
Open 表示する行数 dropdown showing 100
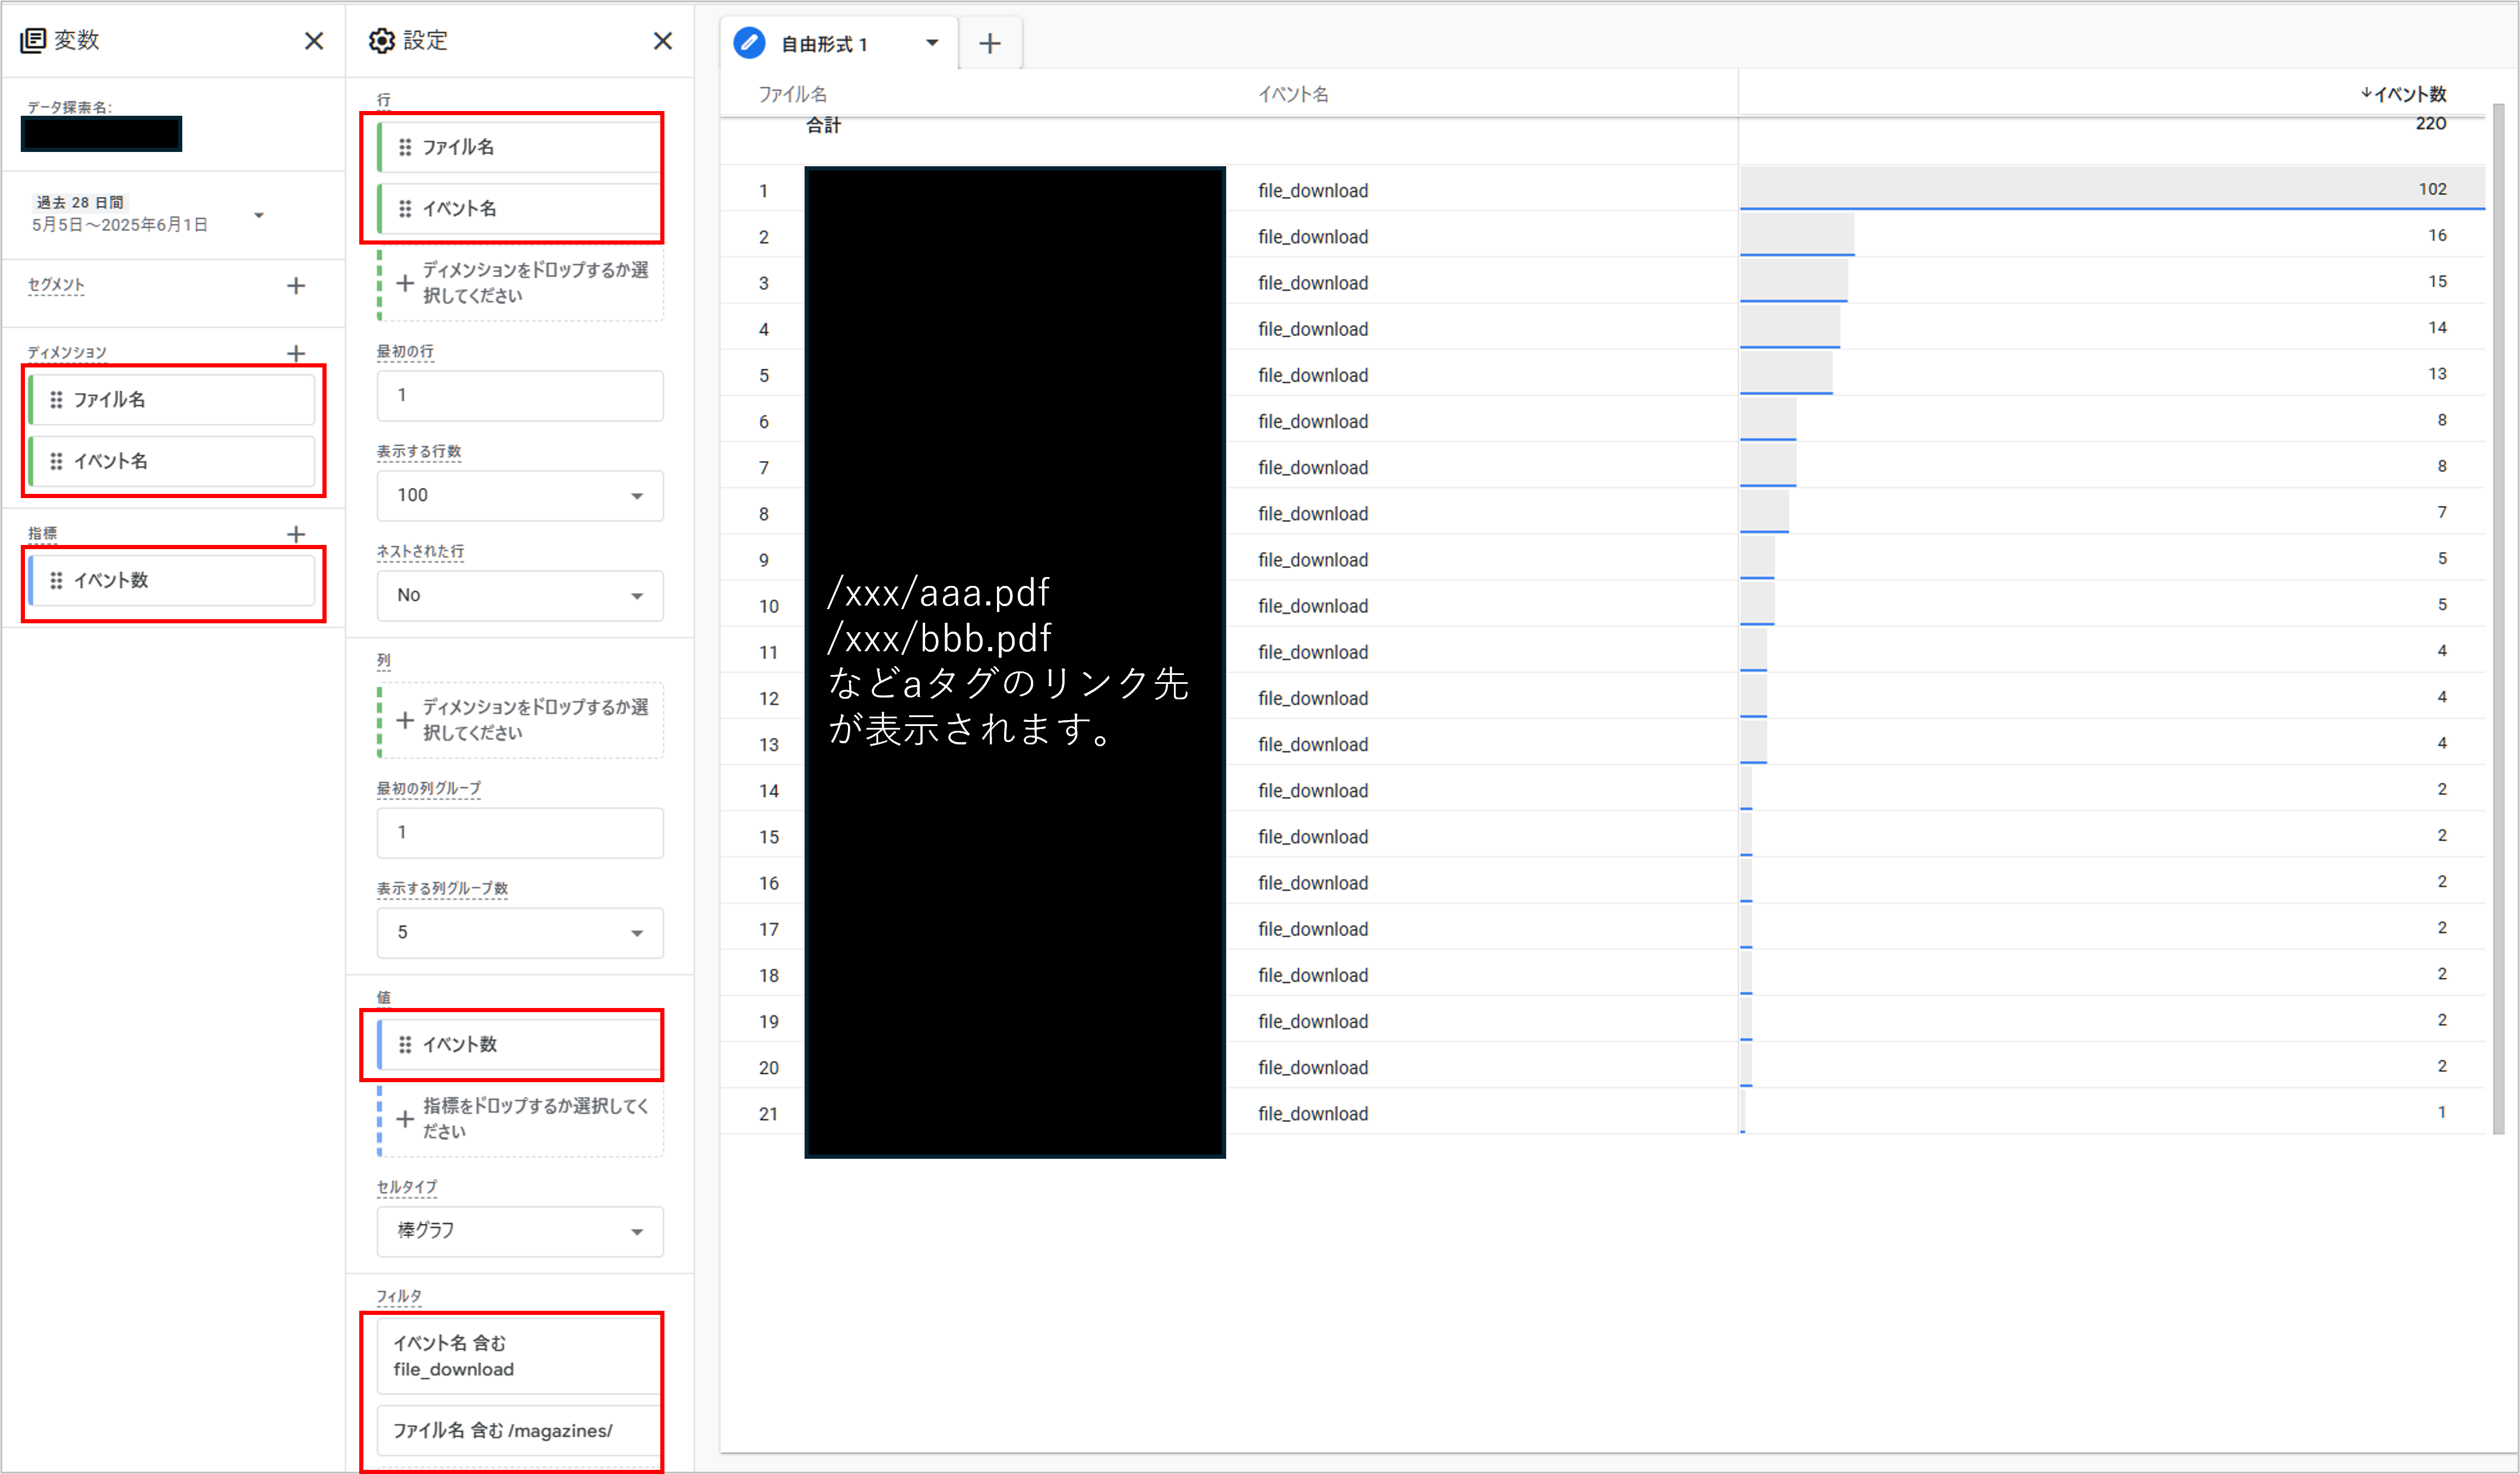pos(519,496)
